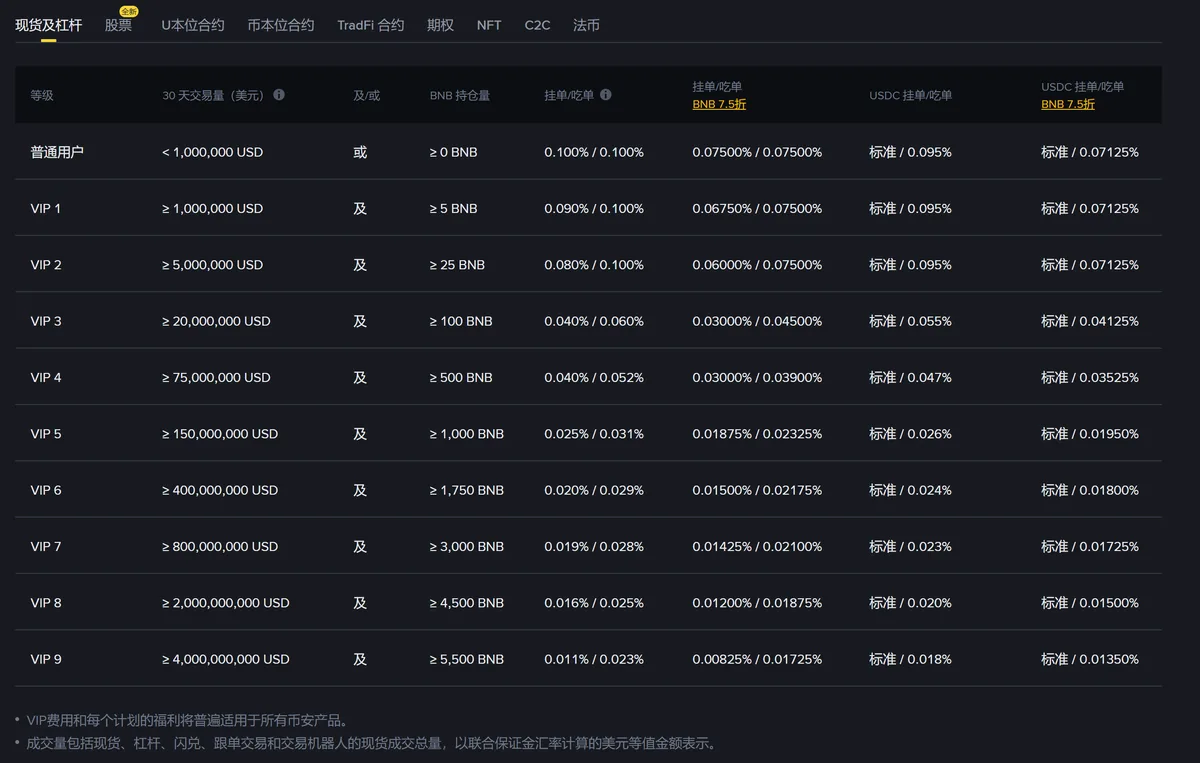Select VIP 7 level cell

tap(46, 547)
